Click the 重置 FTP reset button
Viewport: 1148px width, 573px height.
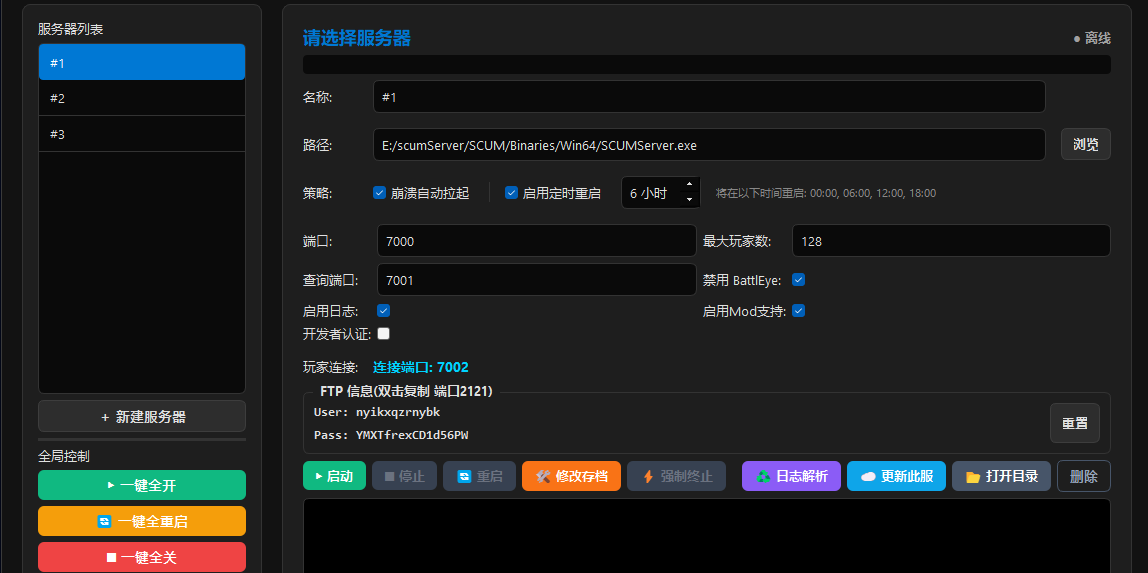(x=1075, y=423)
